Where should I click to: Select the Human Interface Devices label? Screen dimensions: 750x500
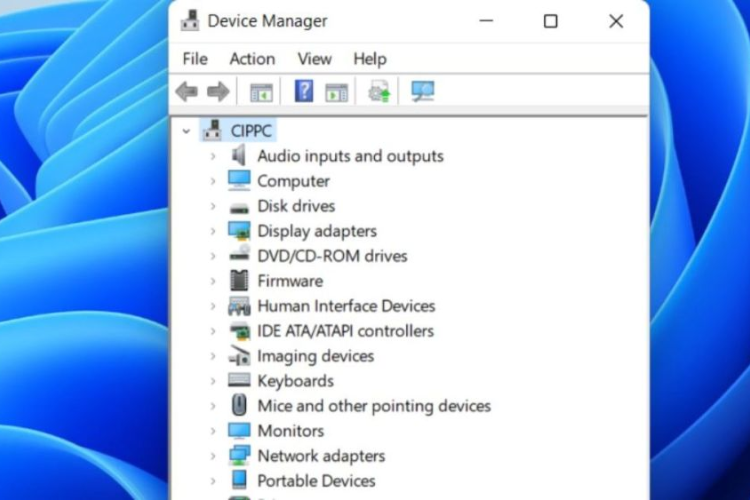(346, 306)
